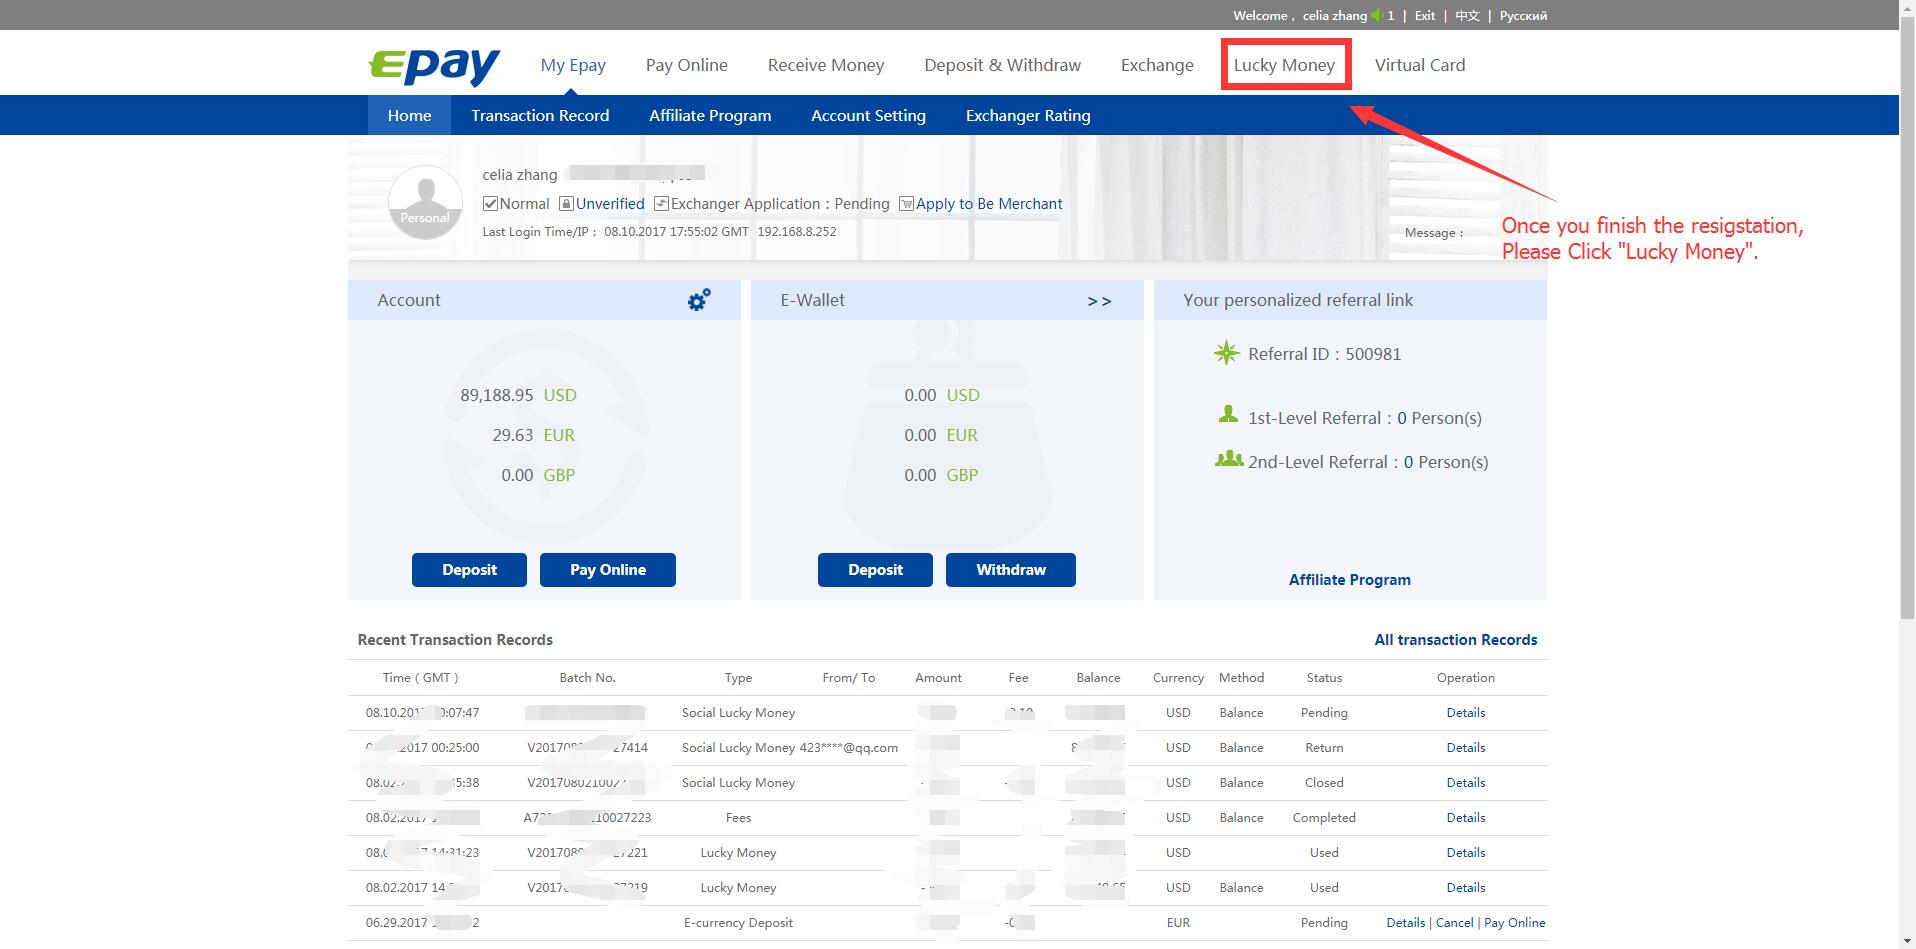Open Details for the Return status row
The image size is (1916, 949).
(1466, 748)
